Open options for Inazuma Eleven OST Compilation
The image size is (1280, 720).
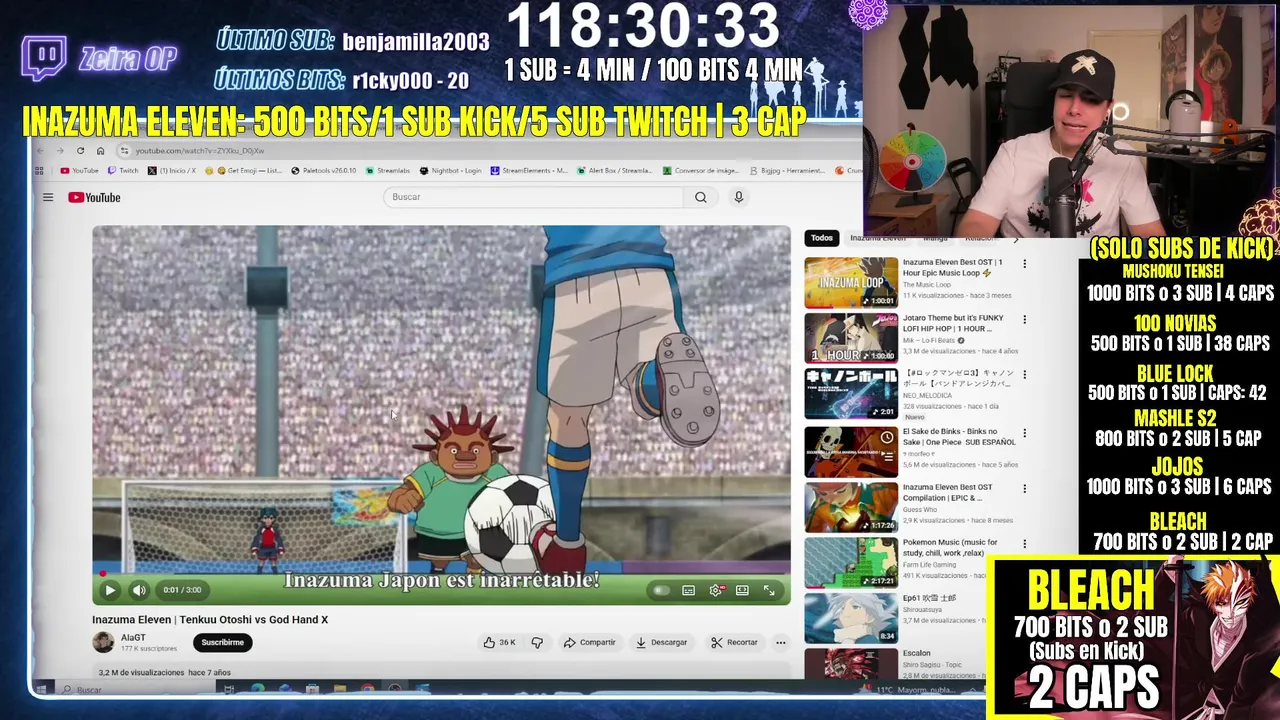tap(1024, 489)
